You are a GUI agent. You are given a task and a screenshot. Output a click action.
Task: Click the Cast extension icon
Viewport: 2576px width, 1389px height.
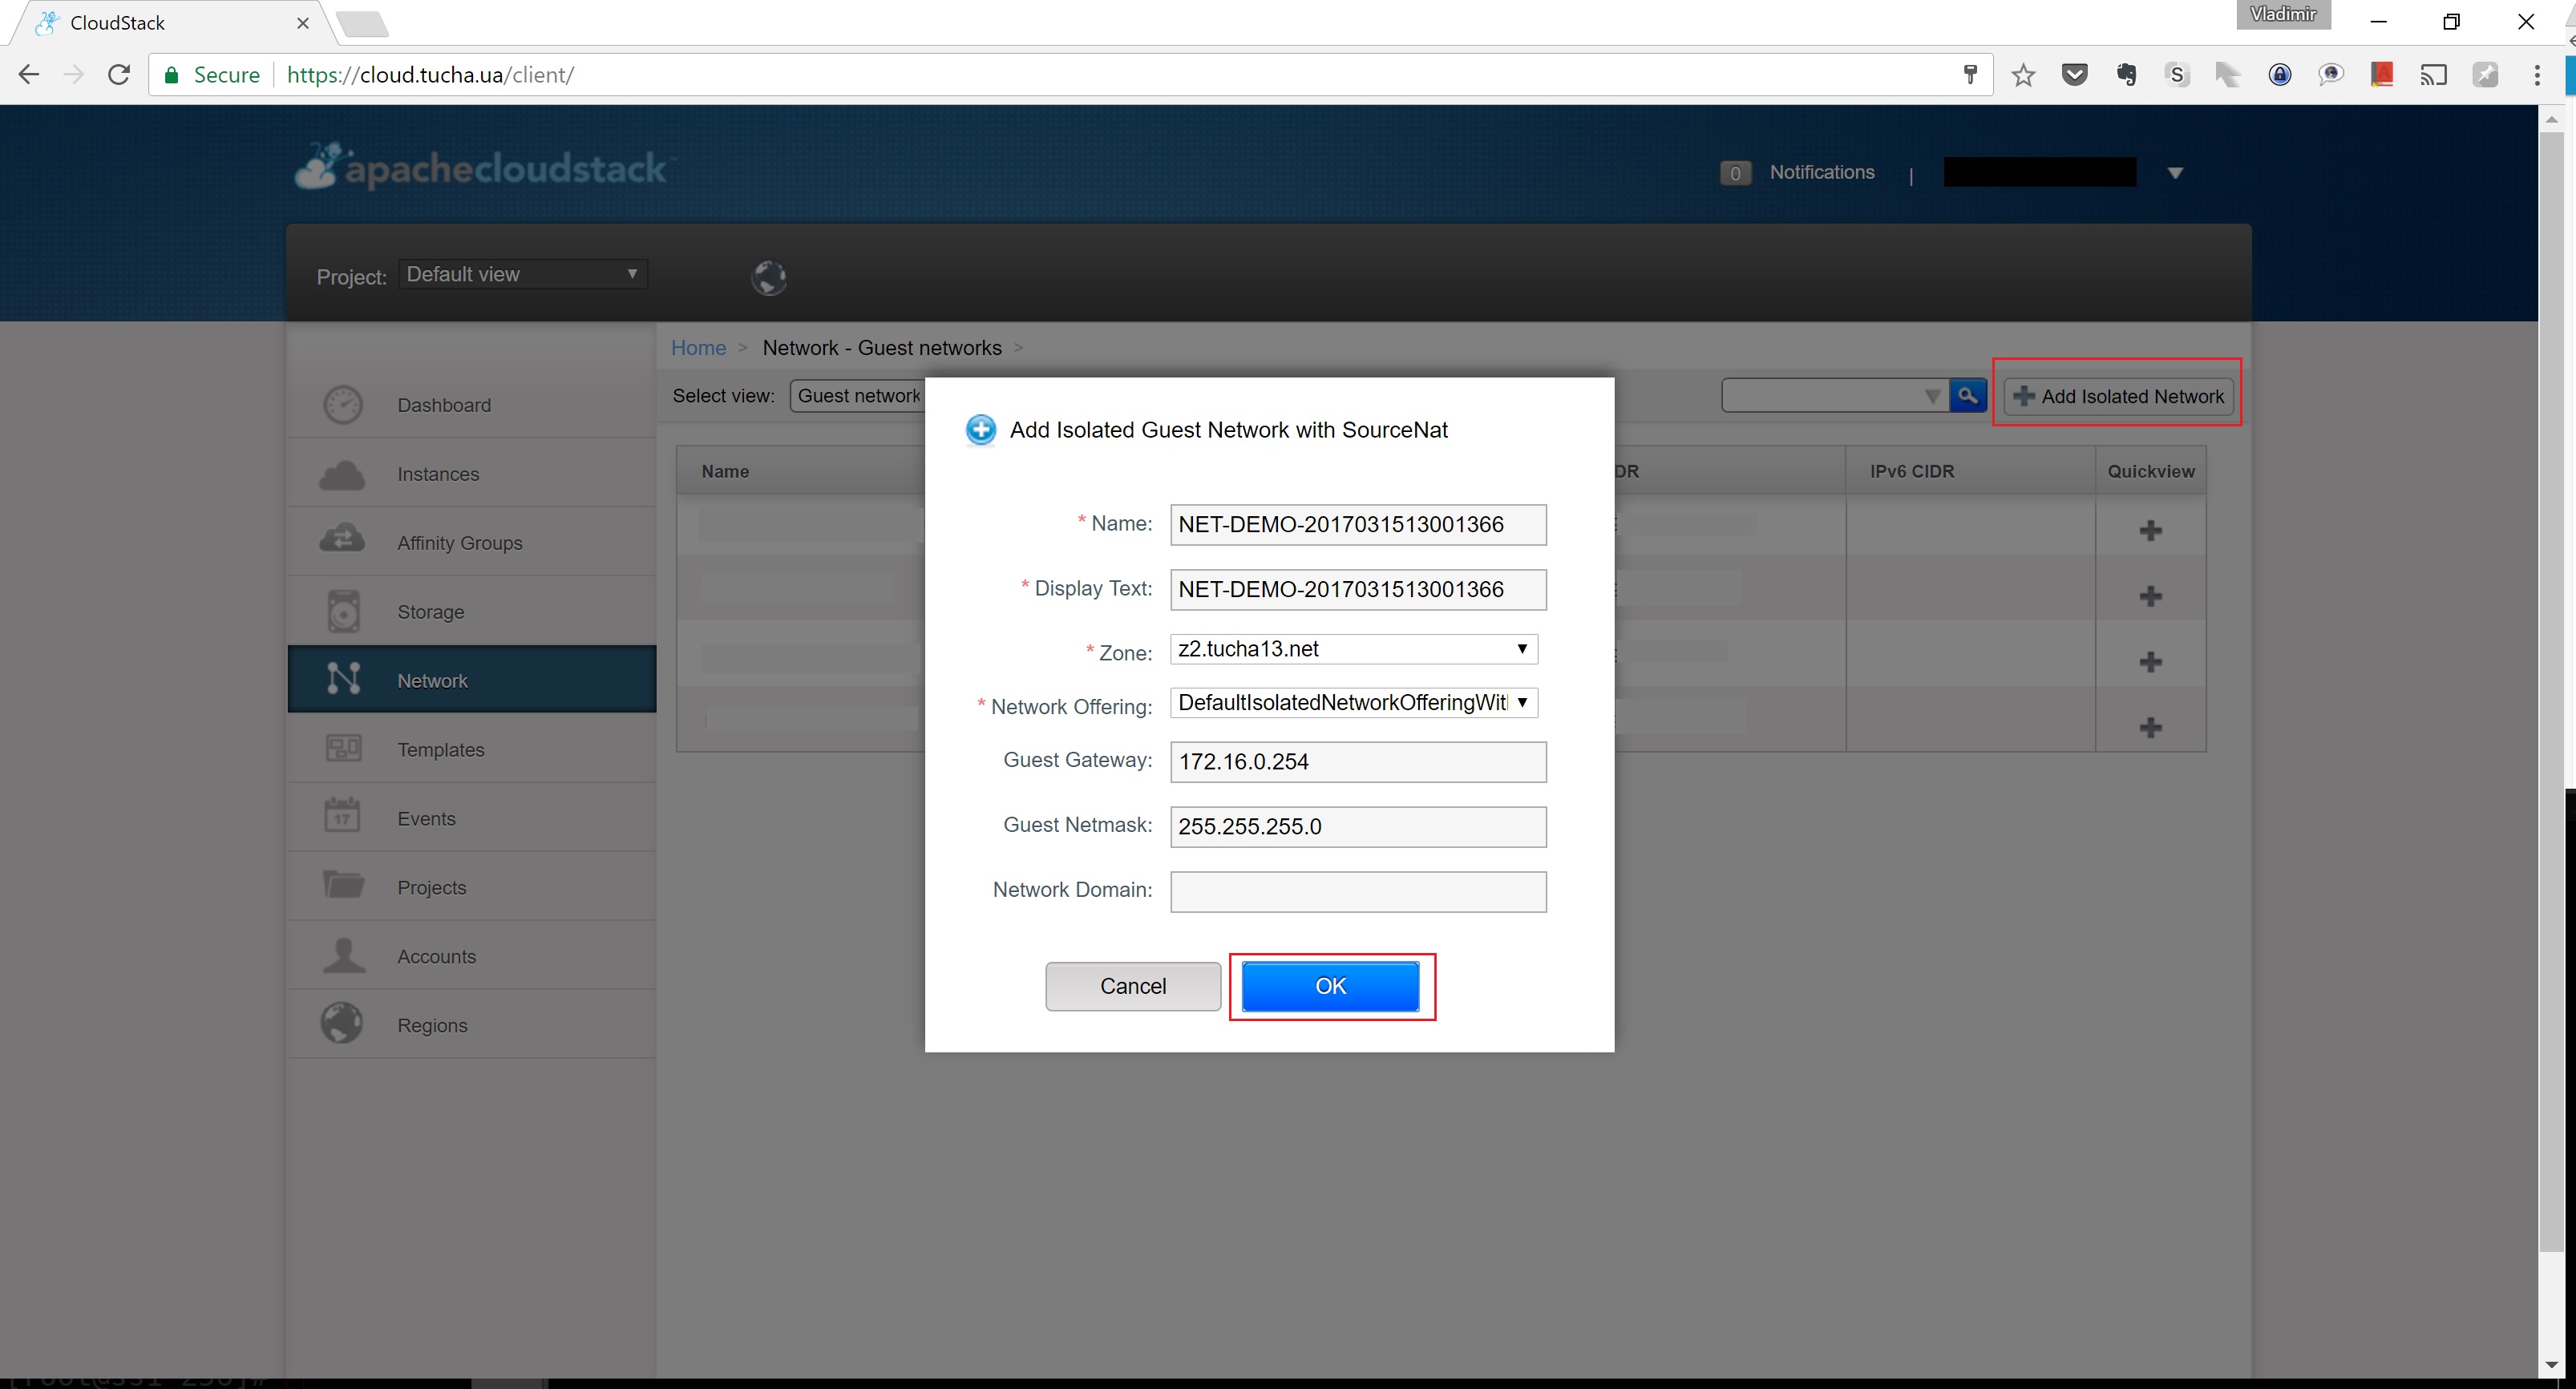pyautogui.click(x=2433, y=75)
